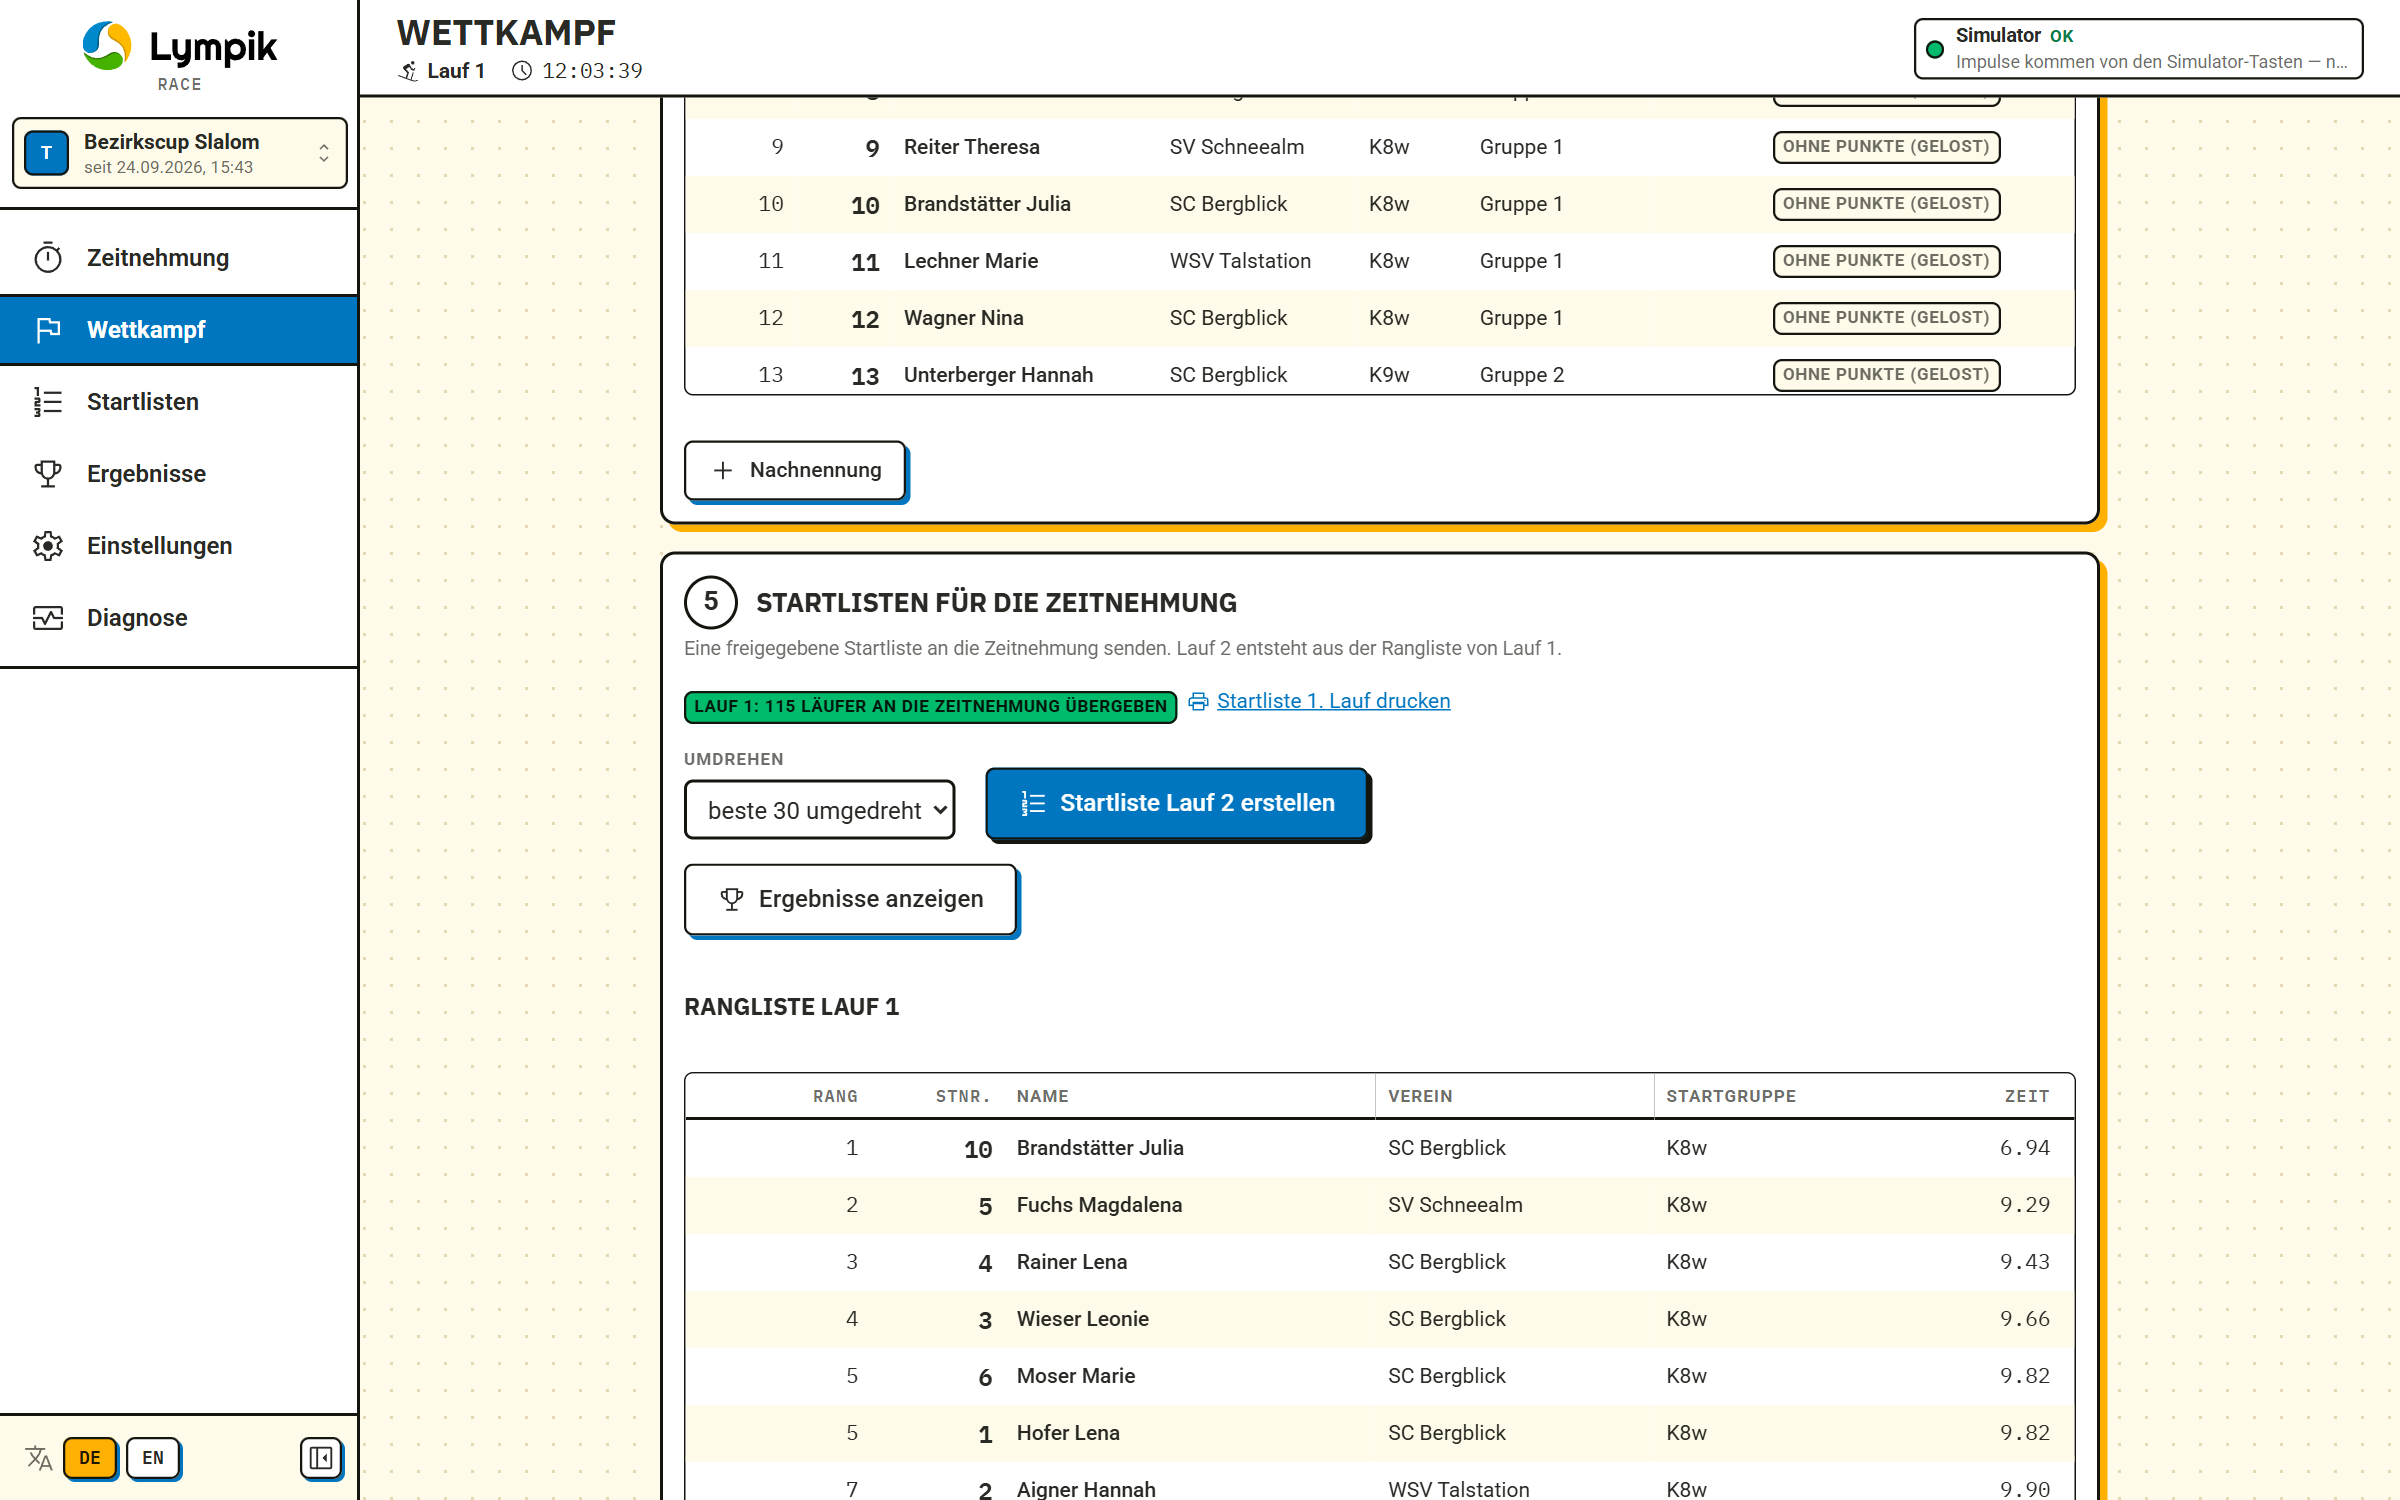This screenshot has width=2400, height=1500.
Task: Open the Startliste 1. Lauf drucken link
Action: click(x=1333, y=701)
